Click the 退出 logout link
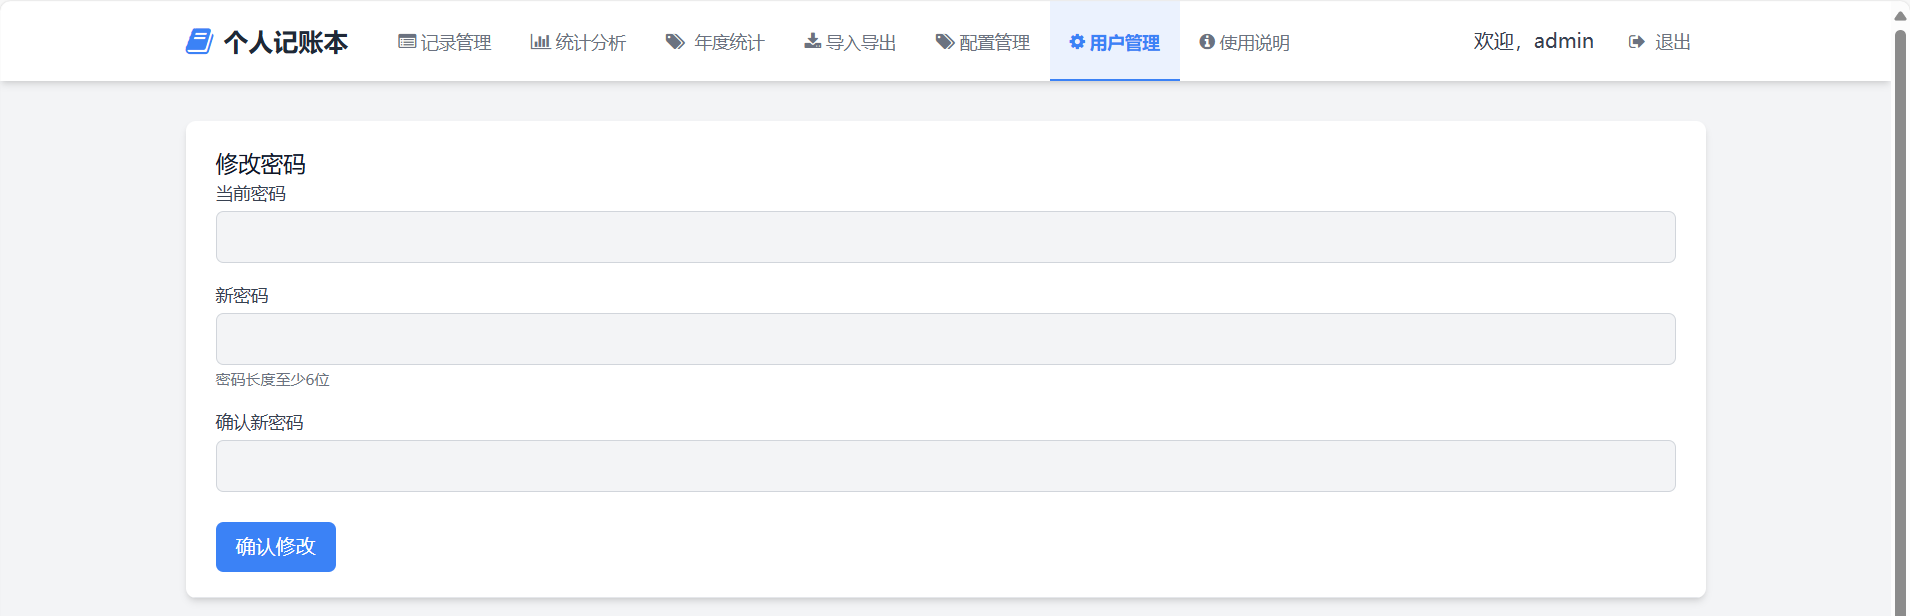 (x=1672, y=42)
